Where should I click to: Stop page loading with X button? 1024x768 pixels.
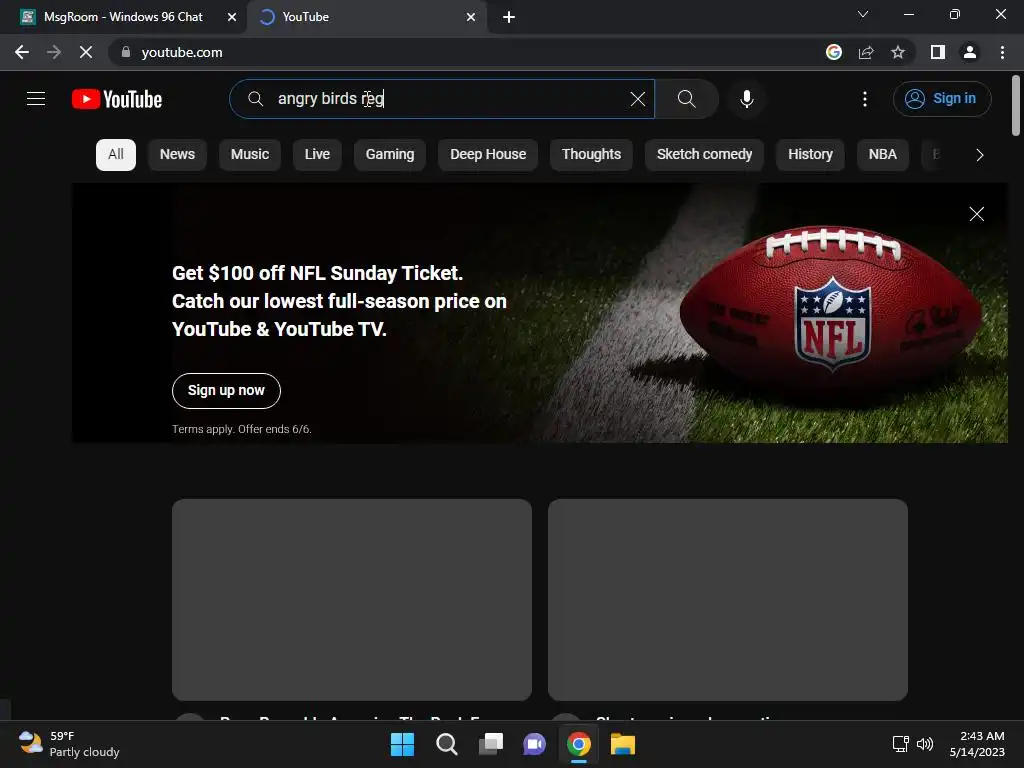(86, 52)
